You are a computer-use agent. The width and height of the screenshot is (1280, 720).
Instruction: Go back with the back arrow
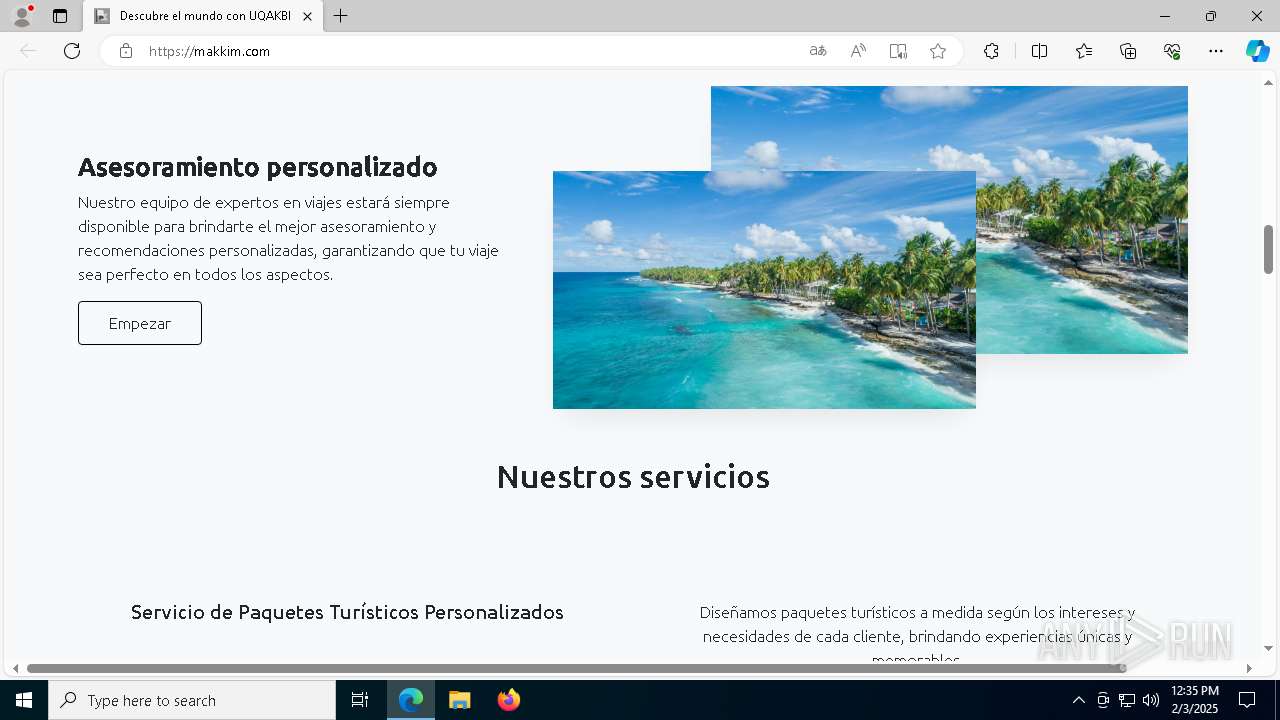coord(28,51)
